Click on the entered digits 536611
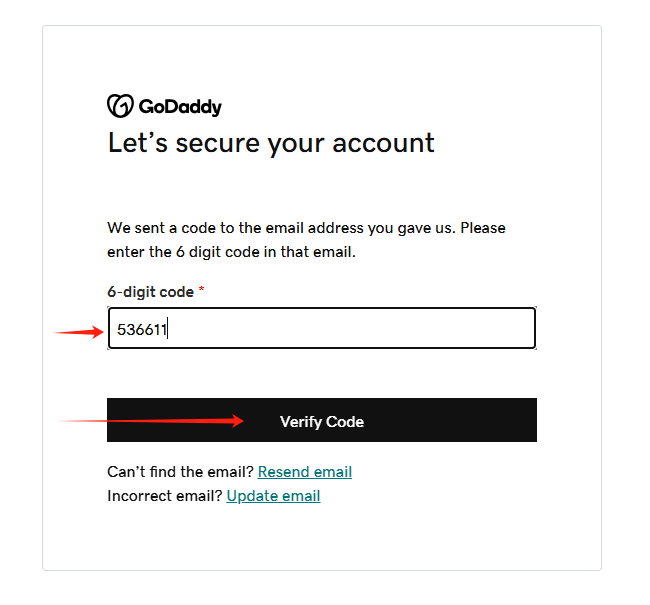 pyautogui.click(x=142, y=330)
